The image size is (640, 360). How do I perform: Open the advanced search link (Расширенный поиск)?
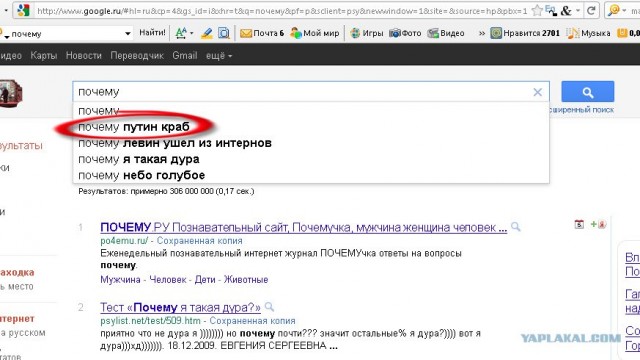(582, 110)
